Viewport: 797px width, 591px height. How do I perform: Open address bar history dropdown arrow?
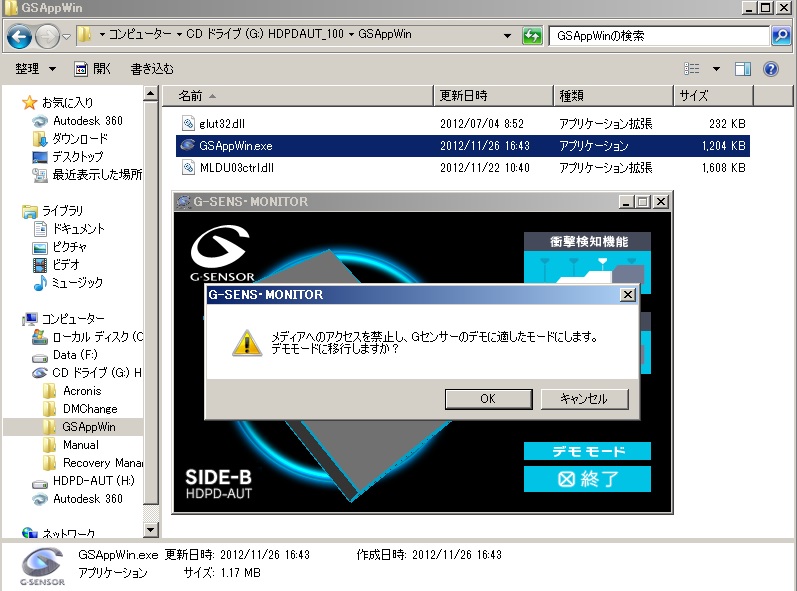[507, 36]
